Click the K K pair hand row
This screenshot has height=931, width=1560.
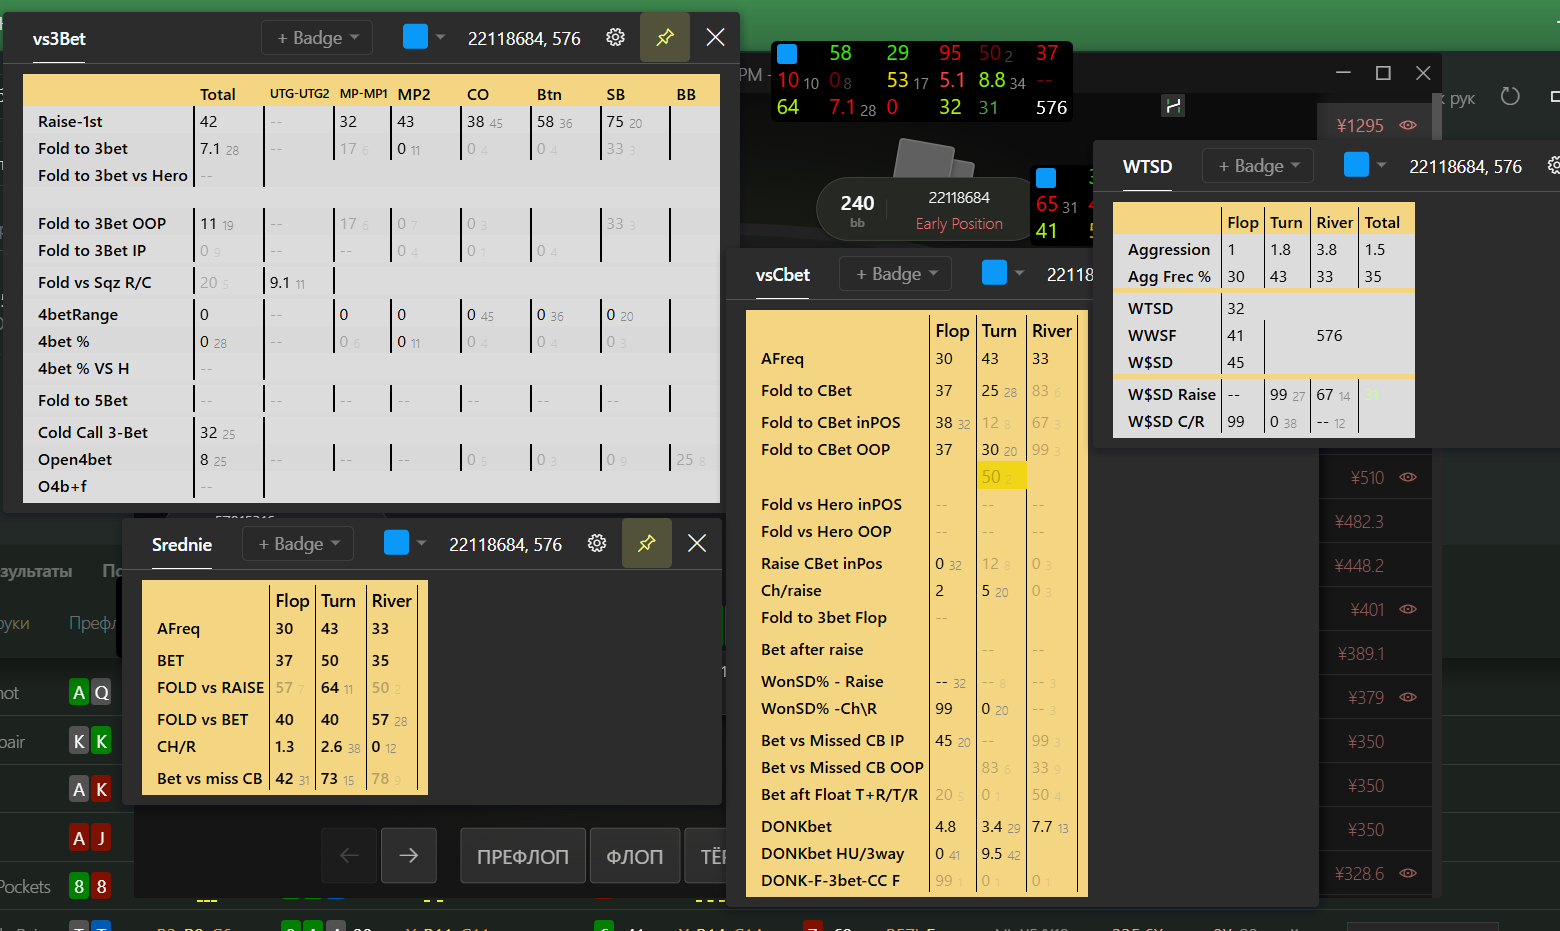90,741
